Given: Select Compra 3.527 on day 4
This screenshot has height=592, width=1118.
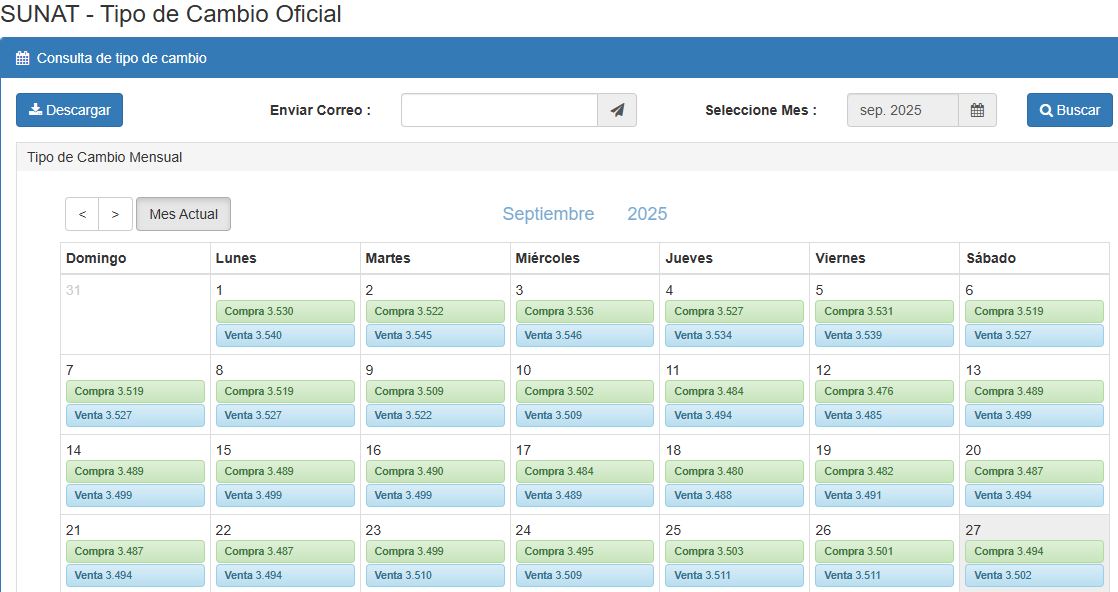Looking at the screenshot, I should point(734,312).
